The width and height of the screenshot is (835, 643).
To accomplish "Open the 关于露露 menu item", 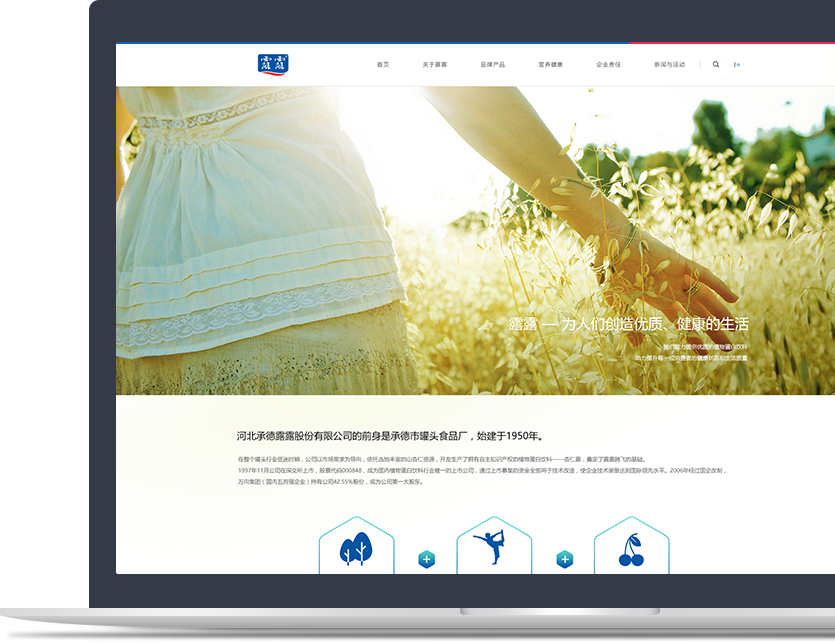I will coord(434,65).
